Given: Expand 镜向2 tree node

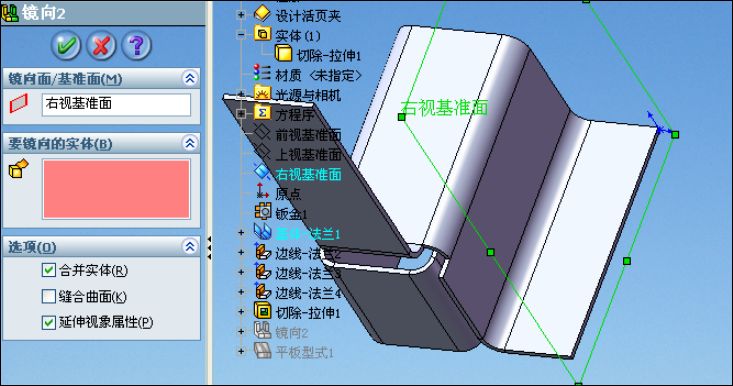Looking at the screenshot, I should tap(241, 332).
